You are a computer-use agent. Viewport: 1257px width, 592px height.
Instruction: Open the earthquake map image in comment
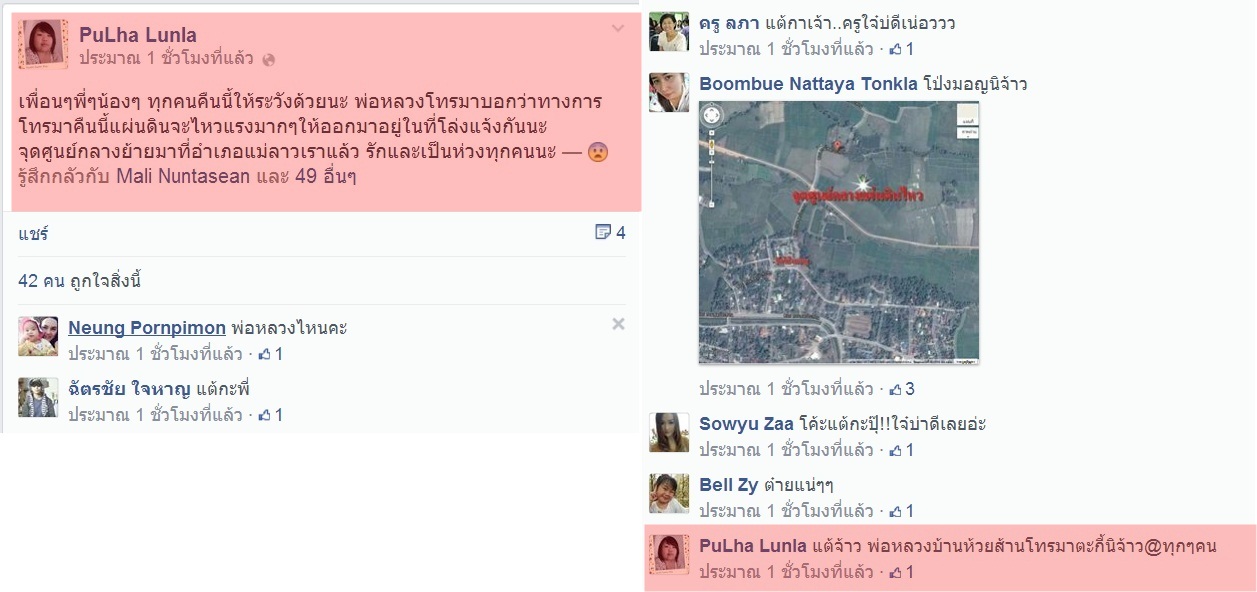(839, 232)
